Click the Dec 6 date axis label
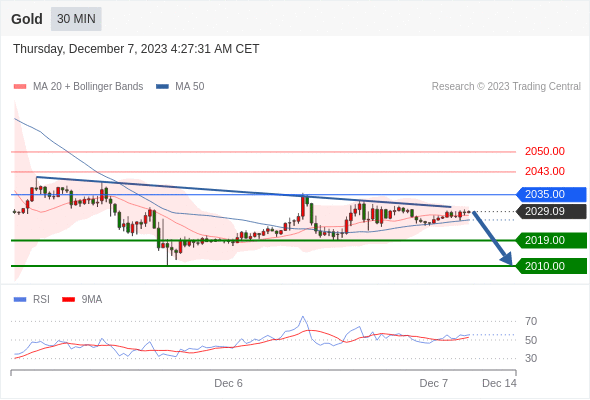 click(x=228, y=383)
